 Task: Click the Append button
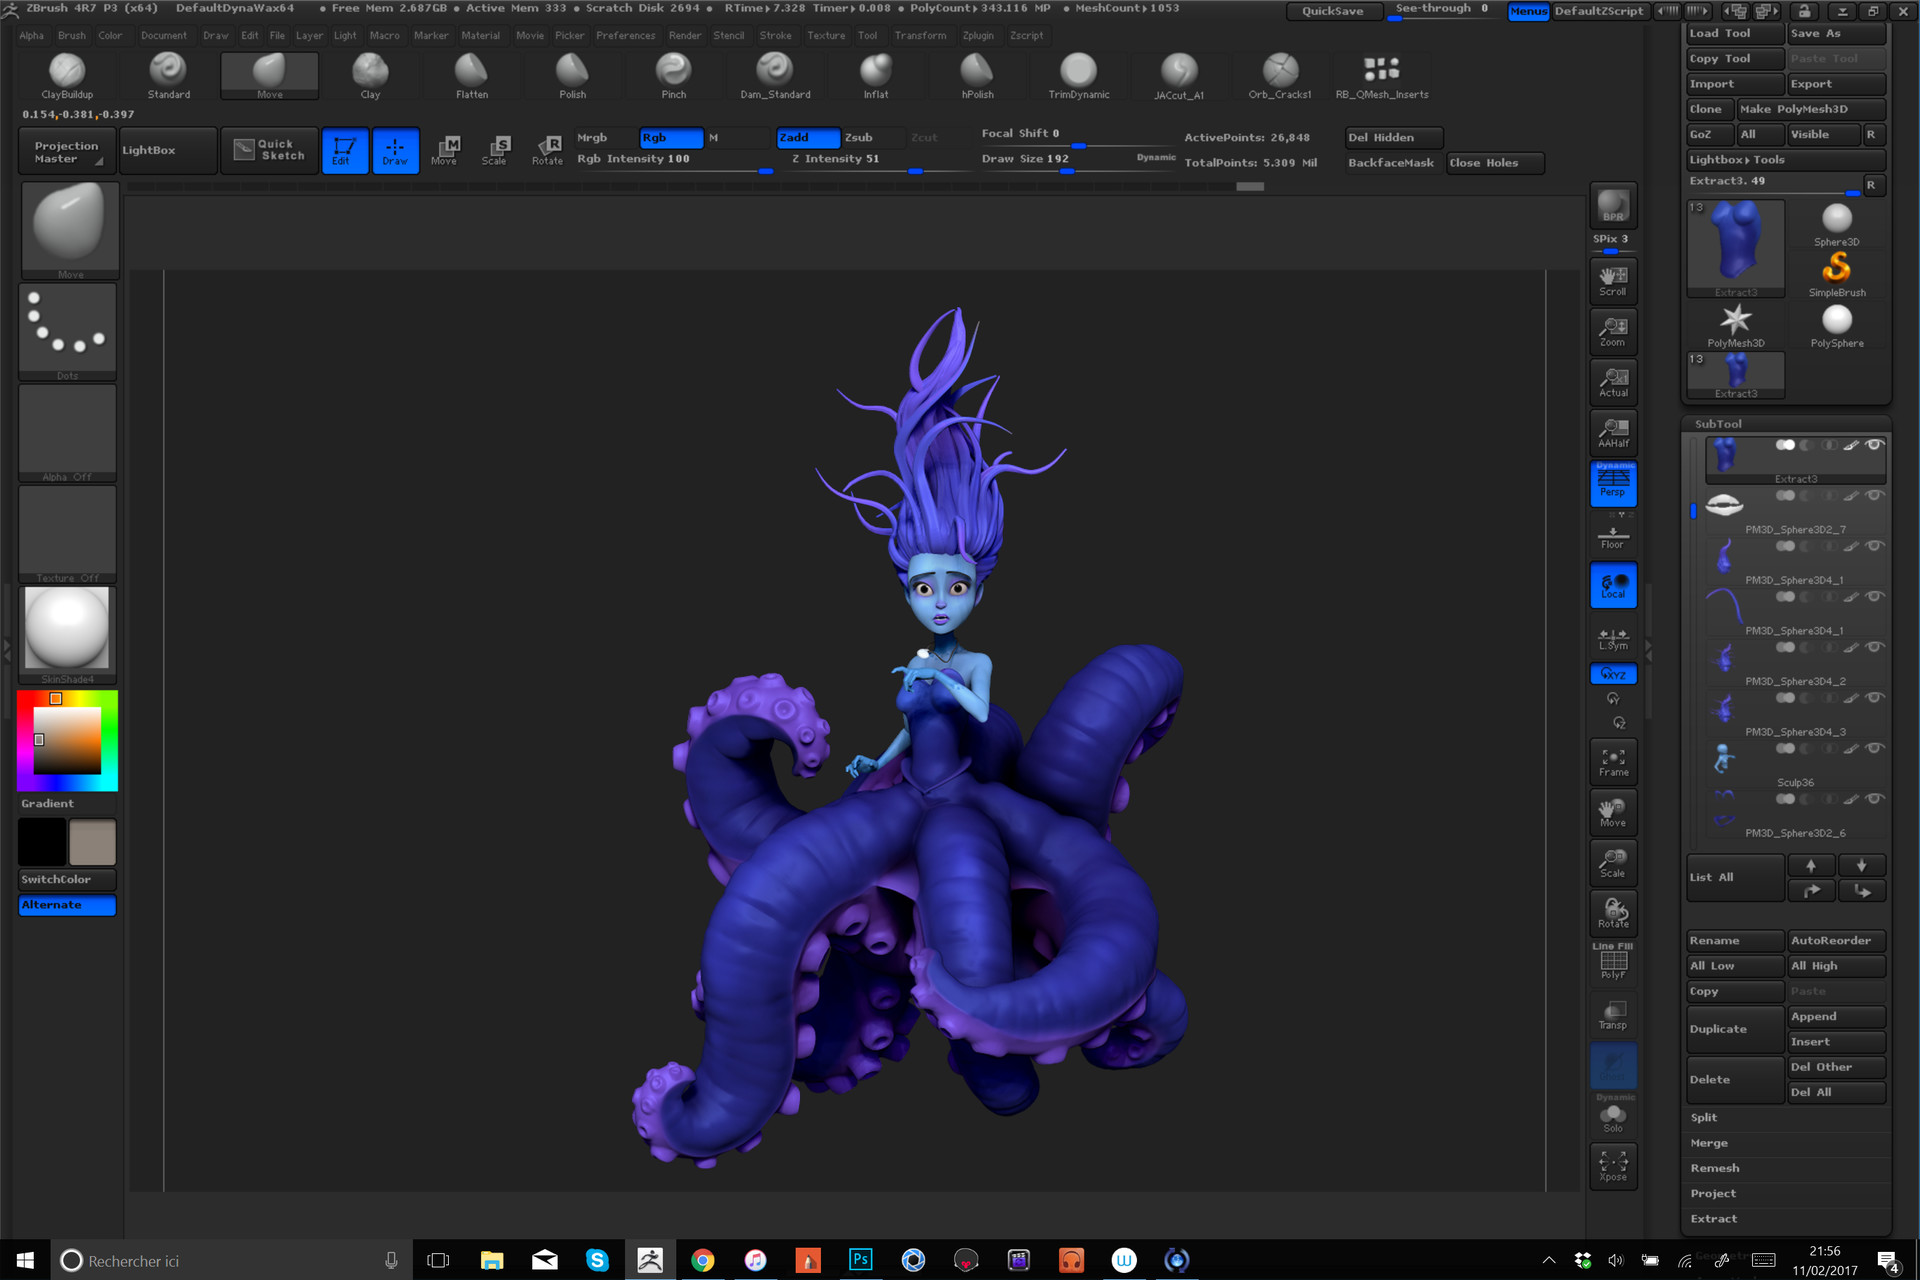1836,1017
